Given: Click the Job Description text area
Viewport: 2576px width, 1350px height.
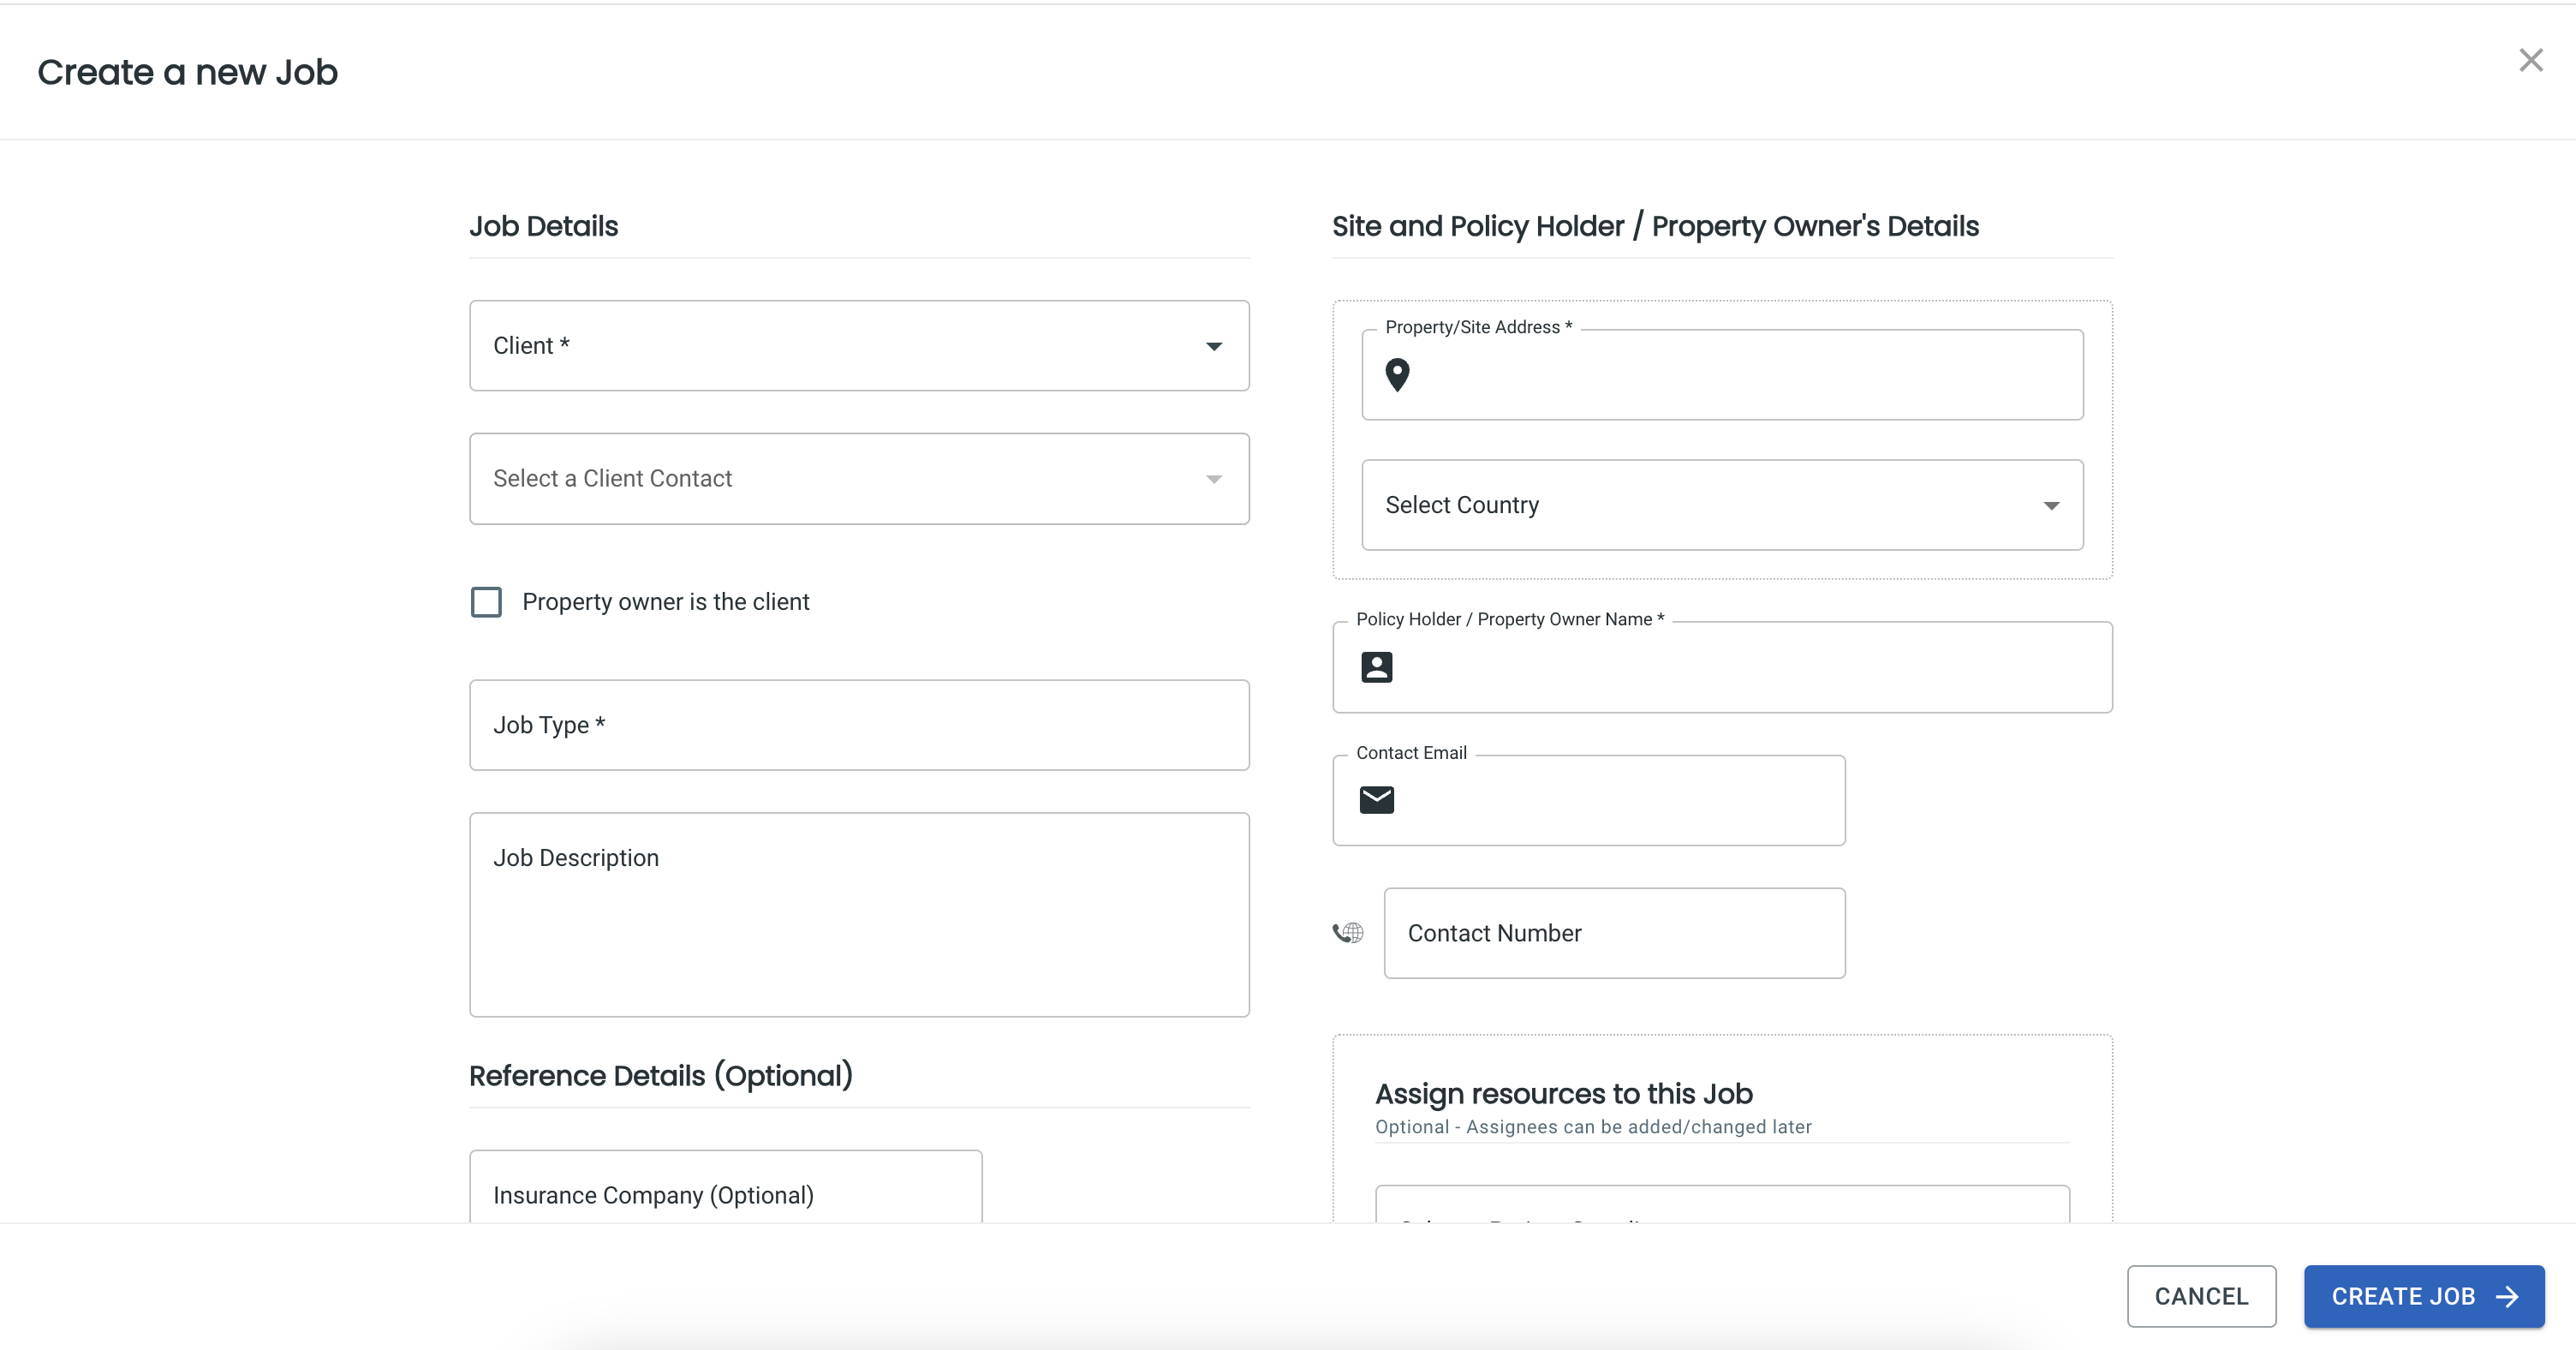Looking at the screenshot, I should (859, 914).
